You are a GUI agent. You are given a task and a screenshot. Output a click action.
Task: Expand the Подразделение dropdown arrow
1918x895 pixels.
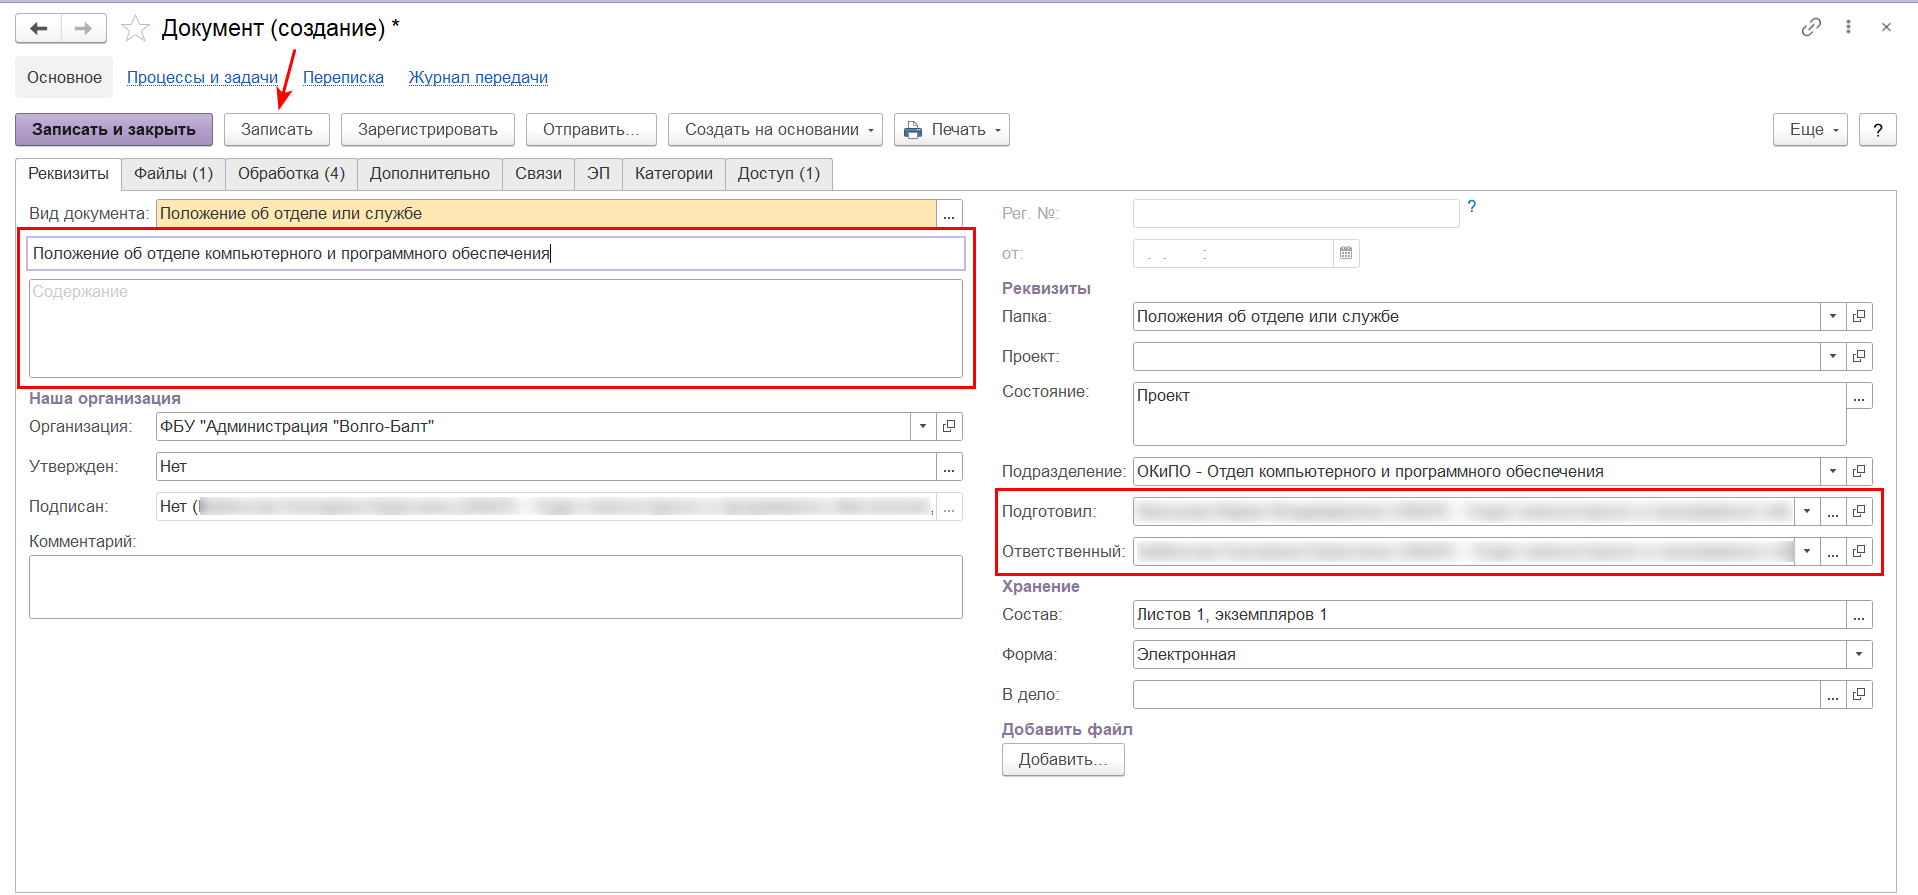tap(1833, 472)
